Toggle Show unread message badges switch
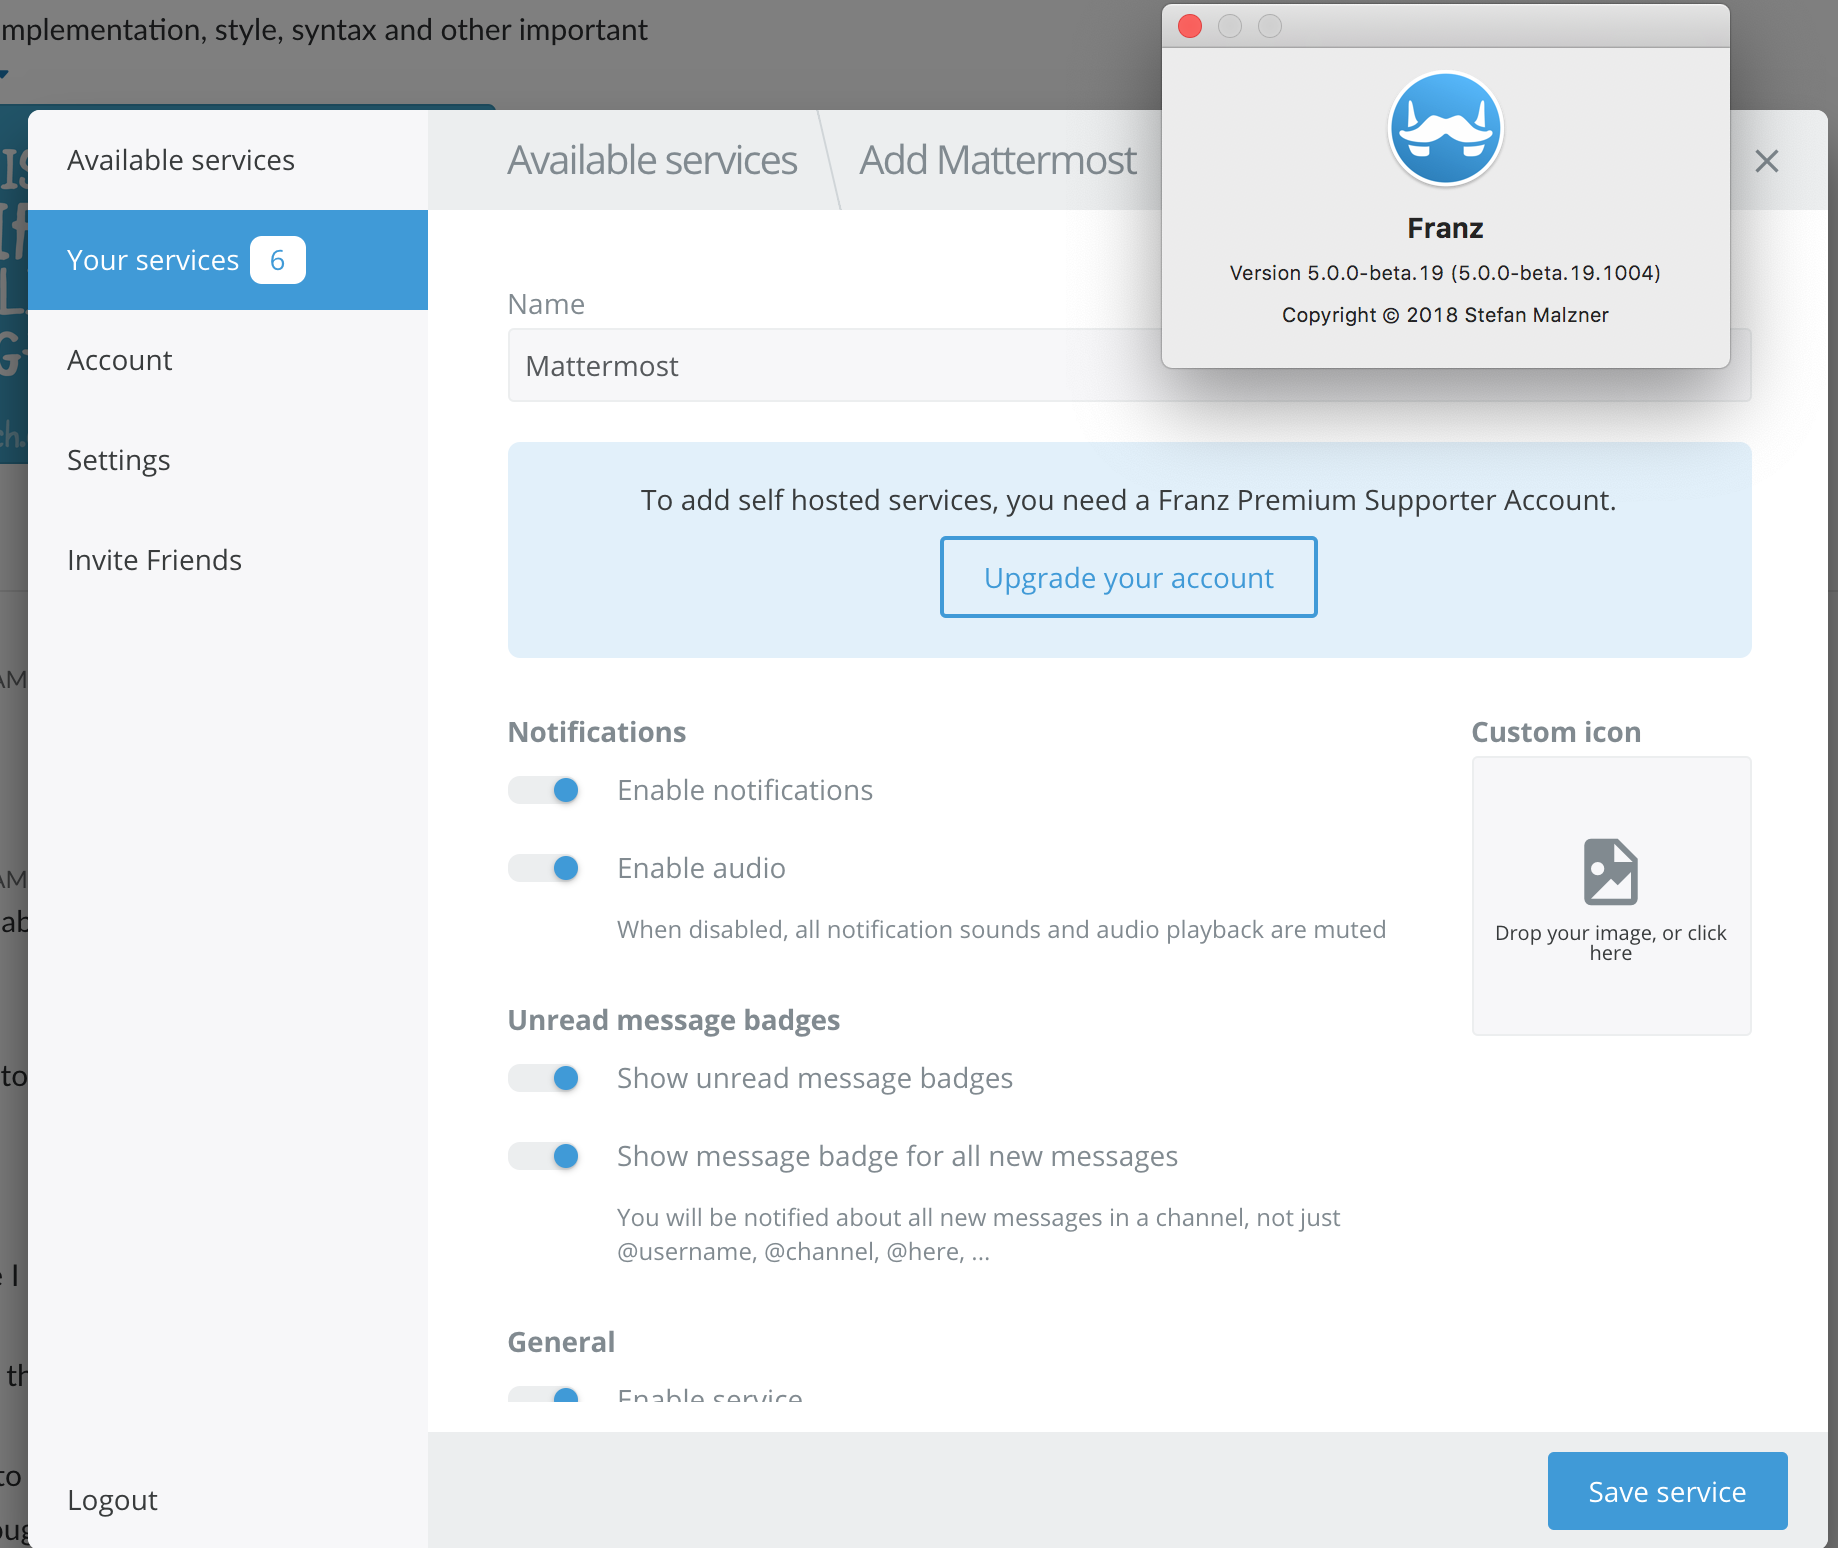This screenshot has width=1838, height=1548. tap(544, 1078)
